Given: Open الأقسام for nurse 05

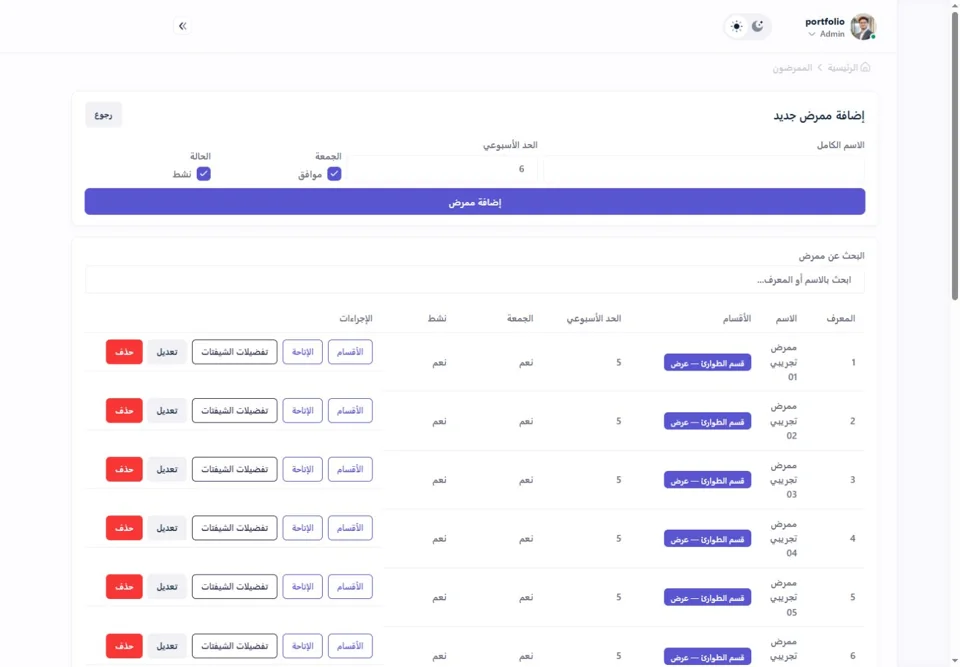Looking at the screenshot, I should (x=350, y=587).
